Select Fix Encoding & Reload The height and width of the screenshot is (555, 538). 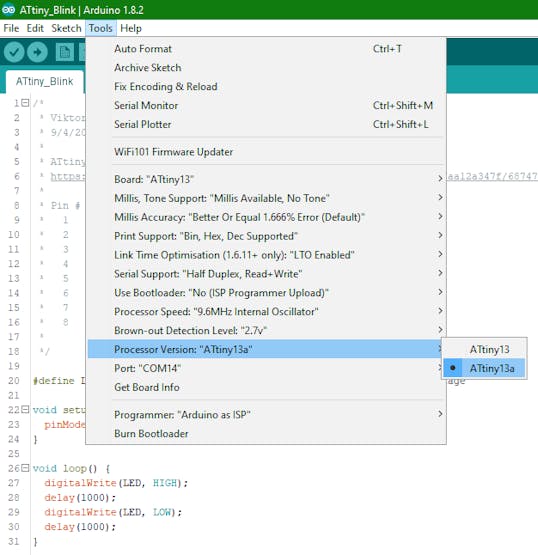[x=267, y=87]
